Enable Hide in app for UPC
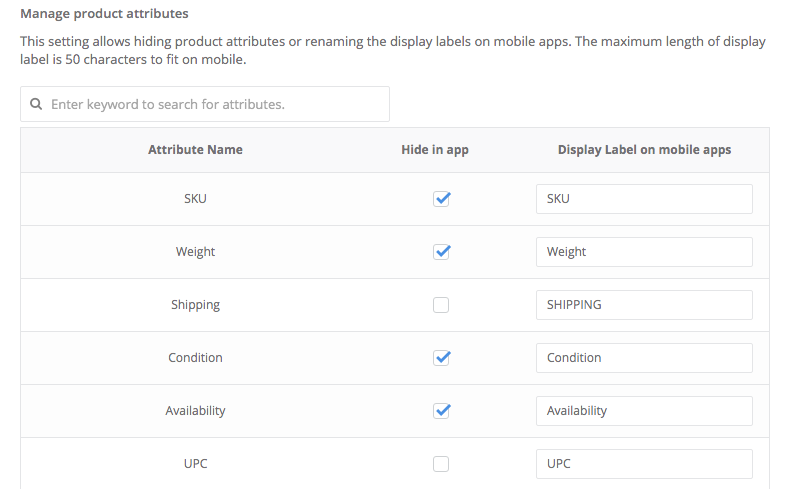 (441, 463)
